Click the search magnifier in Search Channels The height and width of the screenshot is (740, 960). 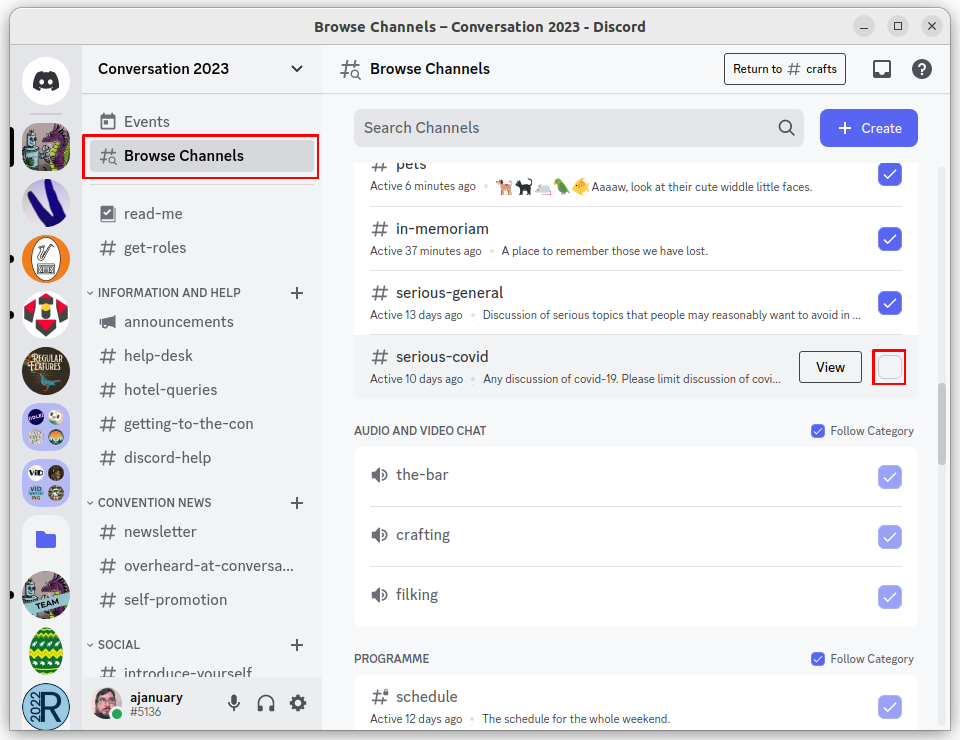point(787,128)
